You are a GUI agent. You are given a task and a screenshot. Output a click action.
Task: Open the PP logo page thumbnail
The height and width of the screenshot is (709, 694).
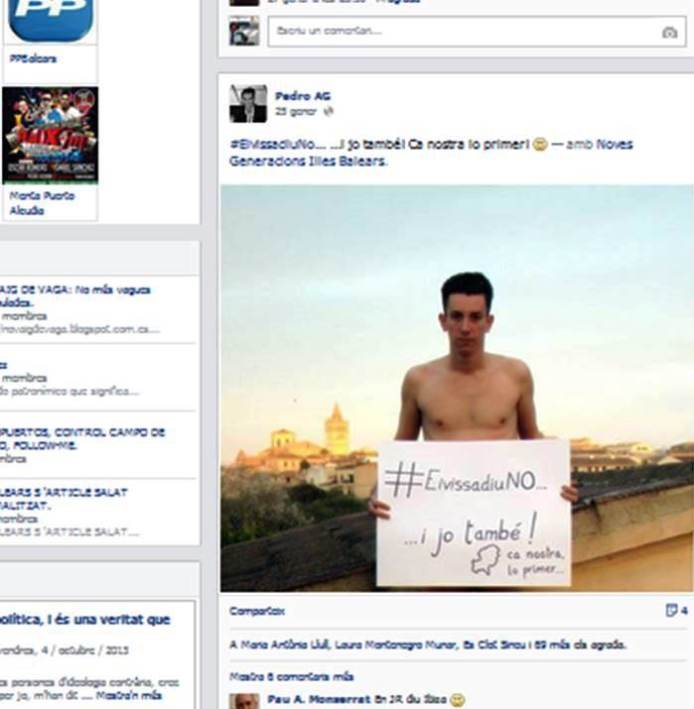pyautogui.click(x=51, y=21)
